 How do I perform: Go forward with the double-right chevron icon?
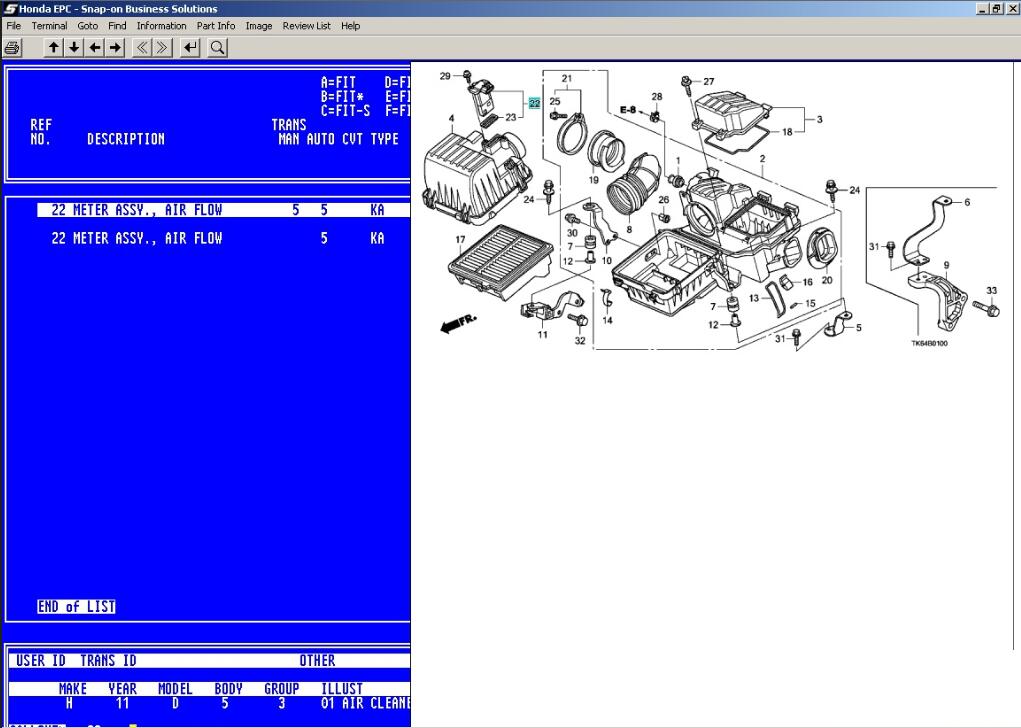[x=162, y=48]
